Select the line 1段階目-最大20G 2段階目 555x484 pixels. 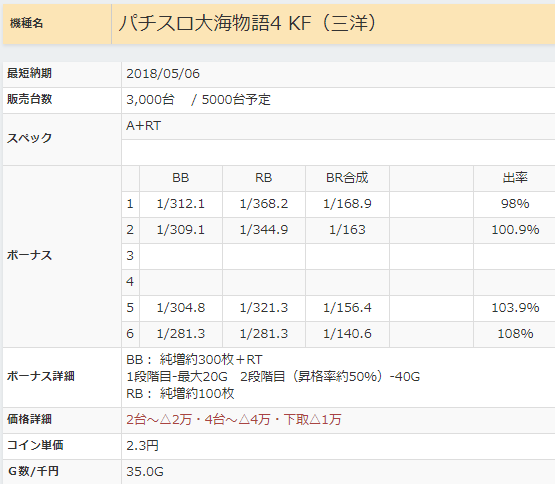tap(273, 376)
